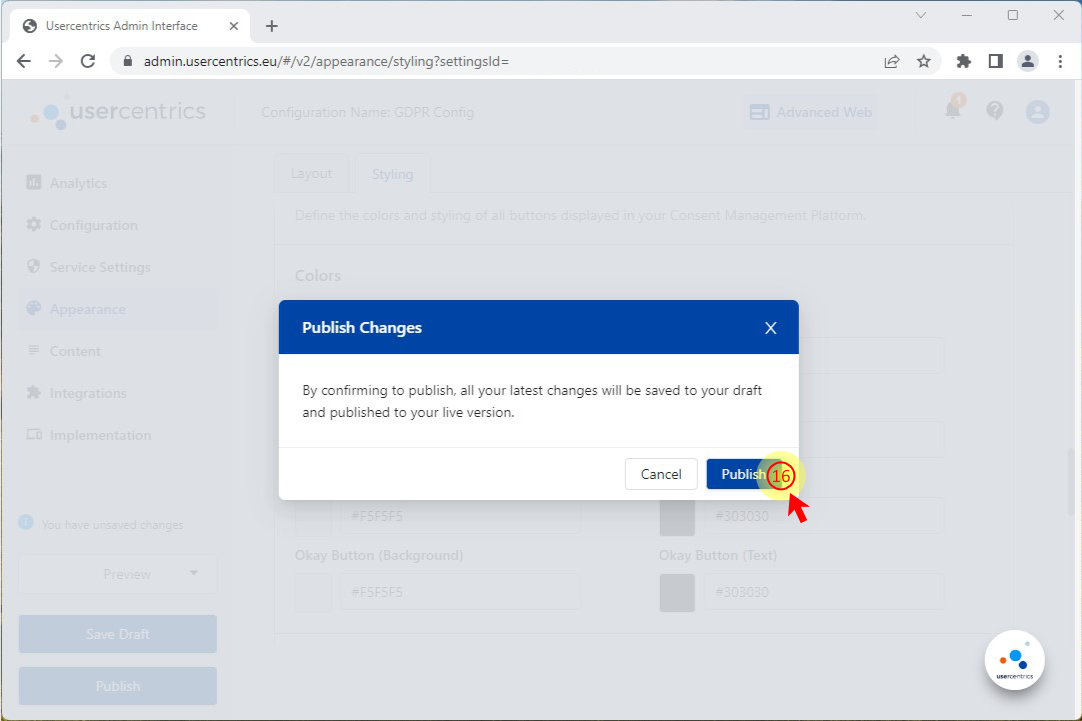Select the Styling tab

tap(392, 174)
